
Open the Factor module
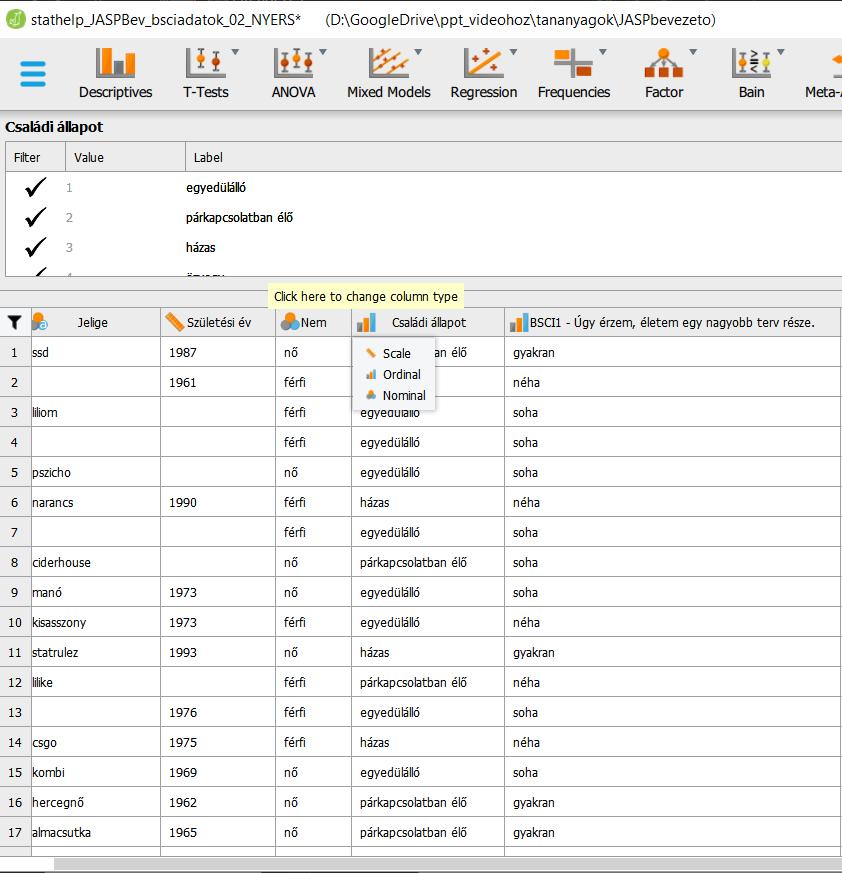pos(664,74)
